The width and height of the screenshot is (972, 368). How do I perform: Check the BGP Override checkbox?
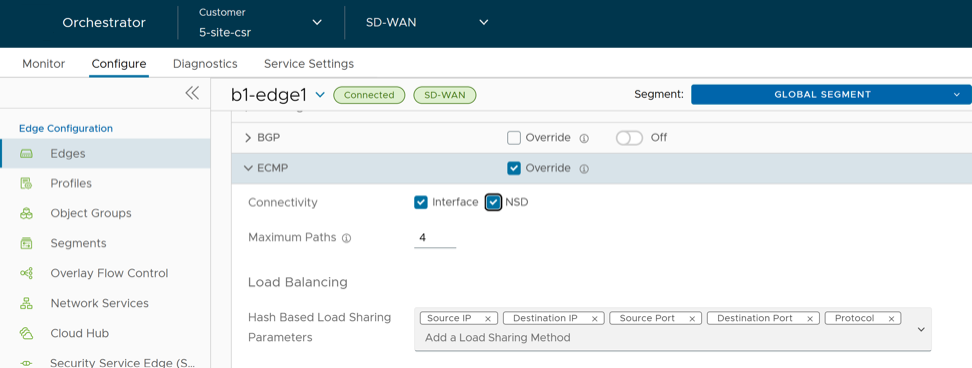pos(513,138)
